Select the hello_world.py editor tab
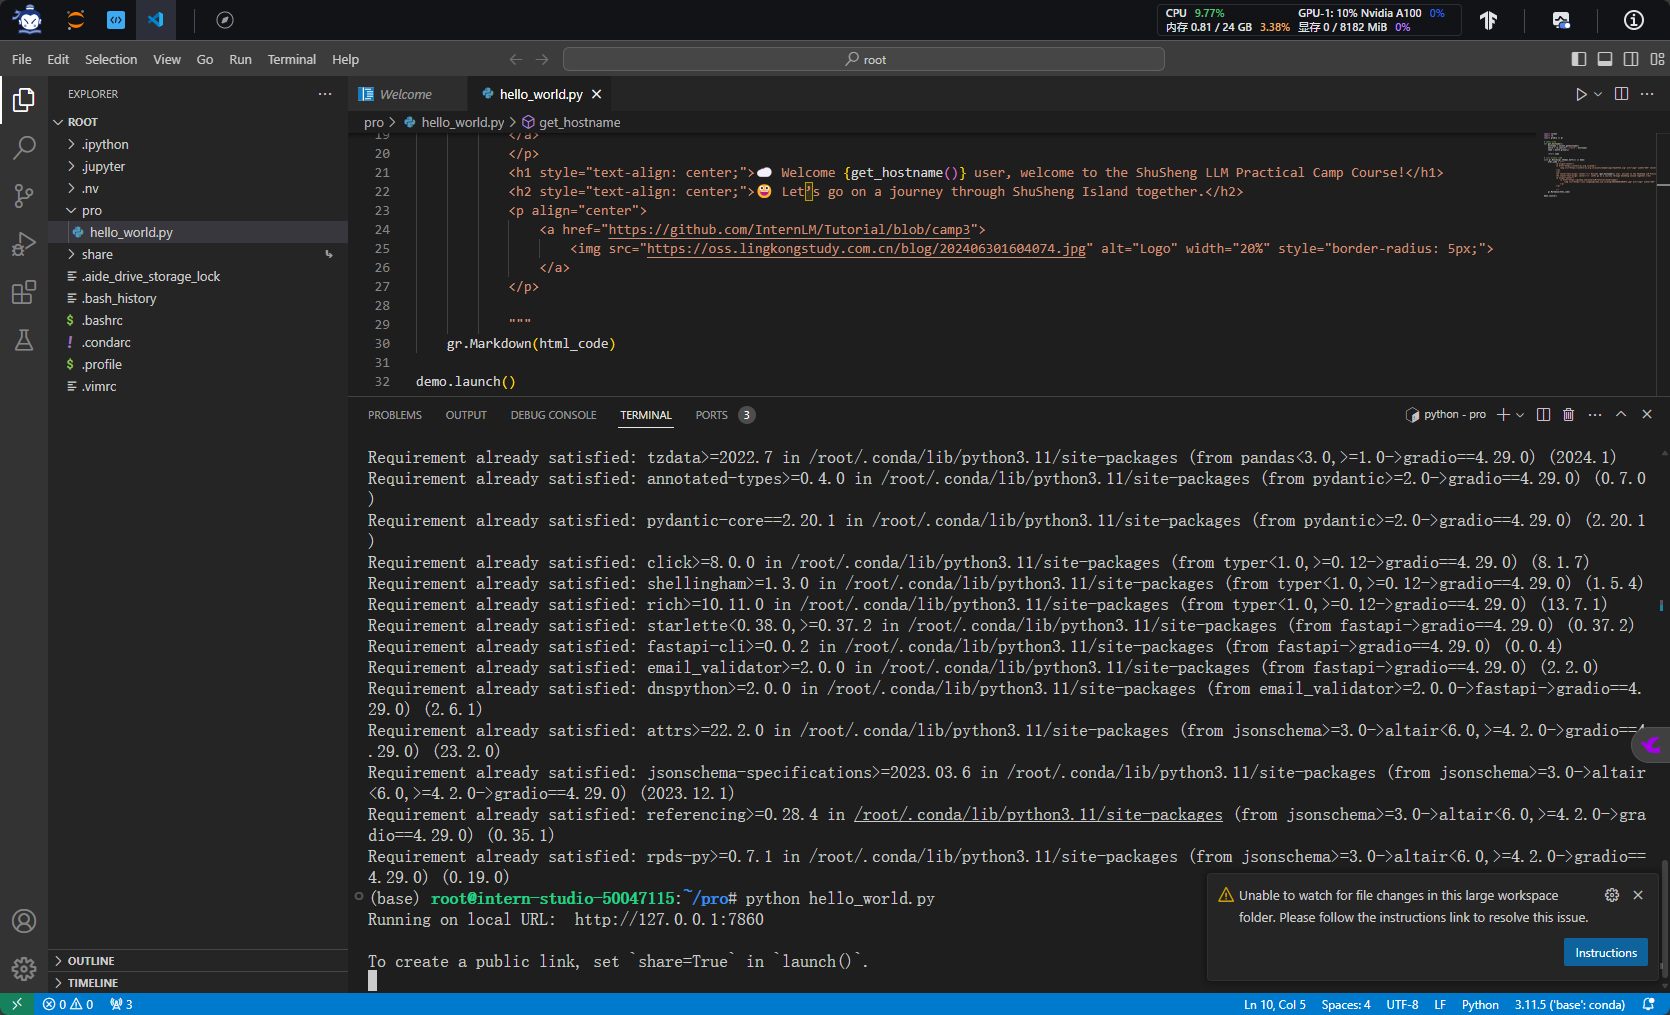This screenshot has width=1670, height=1015. pyautogui.click(x=541, y=94)
